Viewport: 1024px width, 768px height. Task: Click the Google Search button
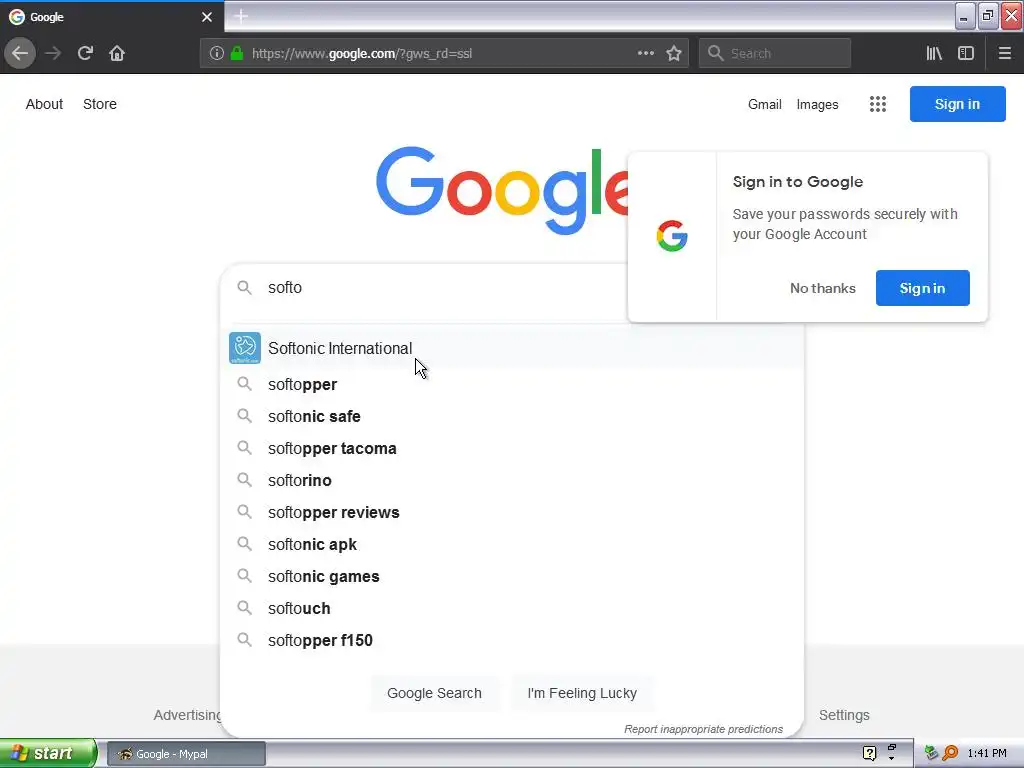click(434, 693)
